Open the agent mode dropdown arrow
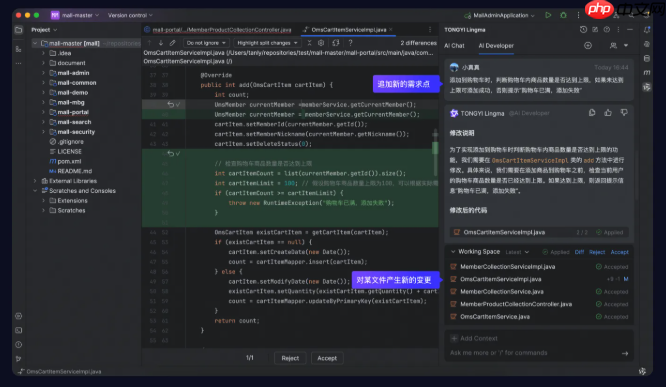The width and height of the screenshot is (666, 387). [626, 45]
